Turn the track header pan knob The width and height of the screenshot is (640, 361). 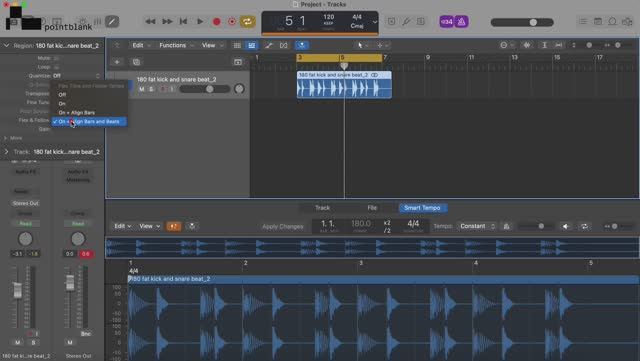[x=239, y=89]
